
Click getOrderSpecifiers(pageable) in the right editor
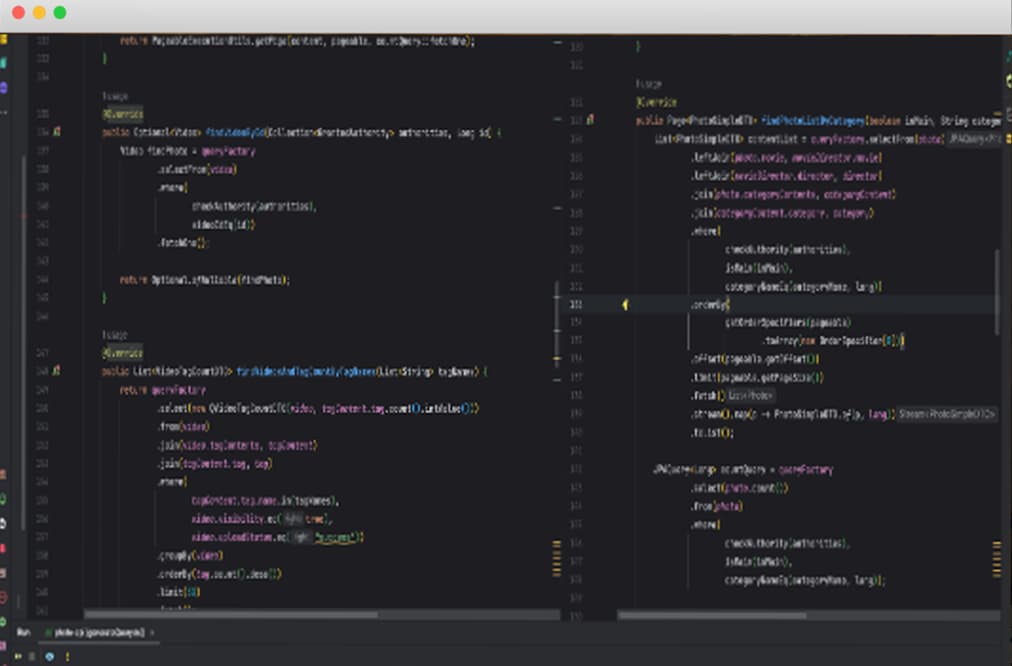788,322
